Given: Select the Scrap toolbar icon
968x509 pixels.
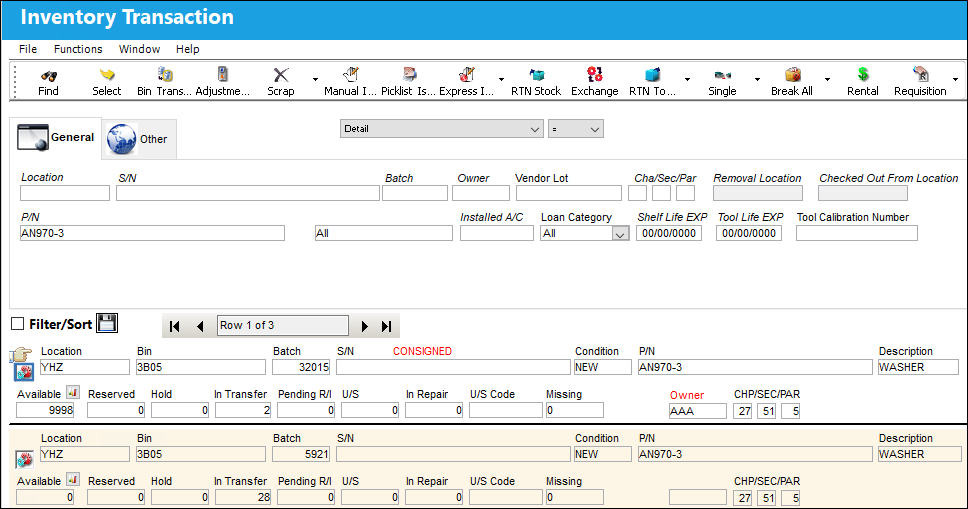Looking at the screenshot, I should 281,75.
